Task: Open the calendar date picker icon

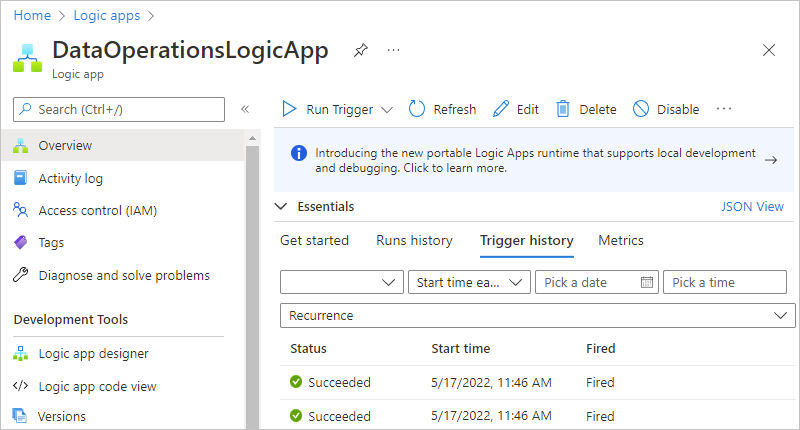Action: pyautogui.click(x=647, y=283)
